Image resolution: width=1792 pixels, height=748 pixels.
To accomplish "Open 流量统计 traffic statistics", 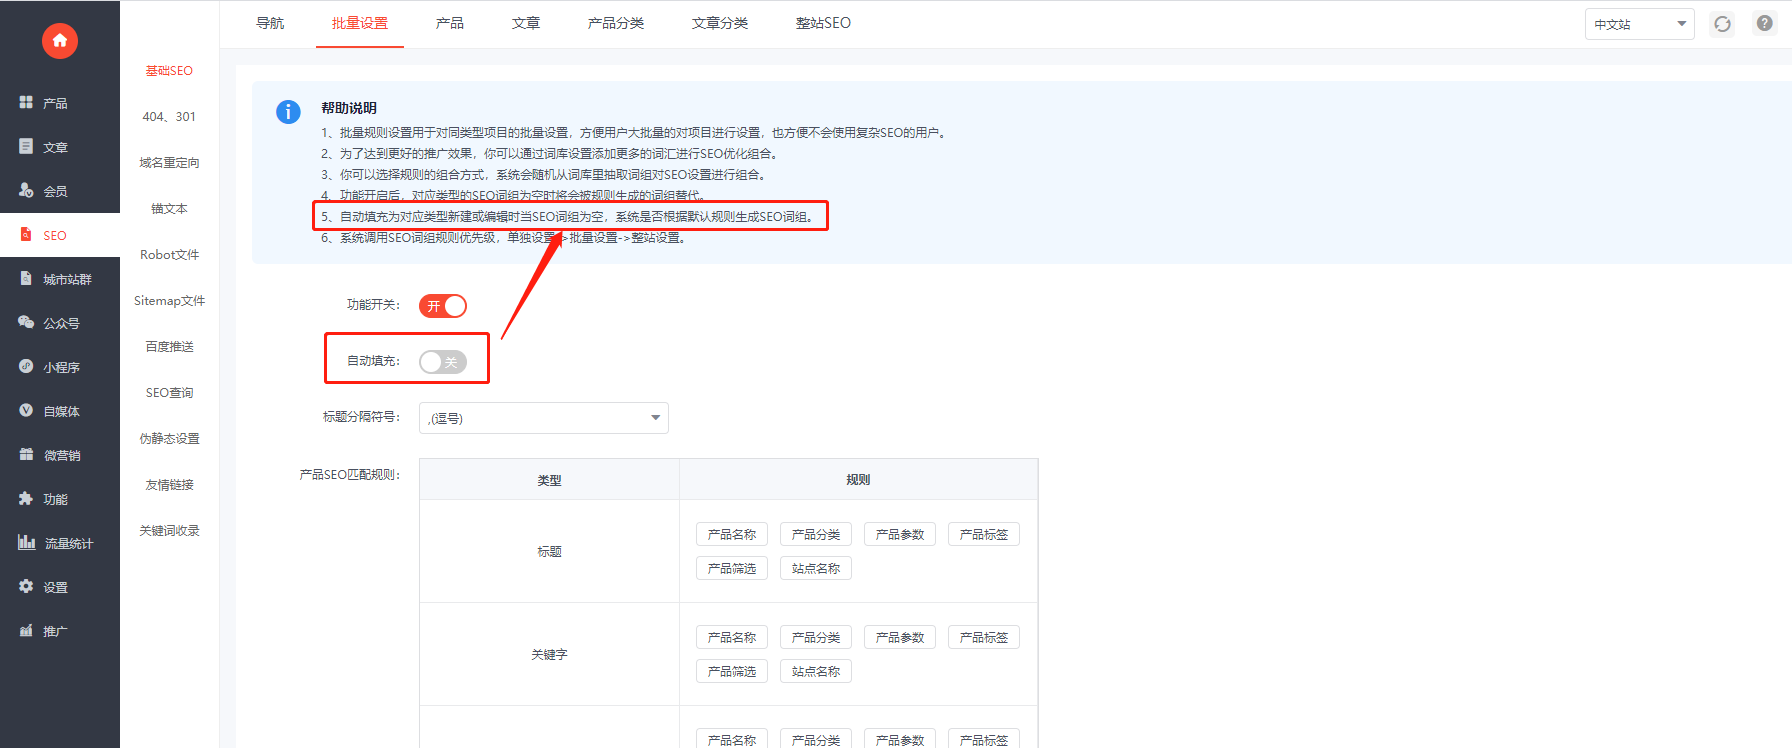I will [67, 543].
